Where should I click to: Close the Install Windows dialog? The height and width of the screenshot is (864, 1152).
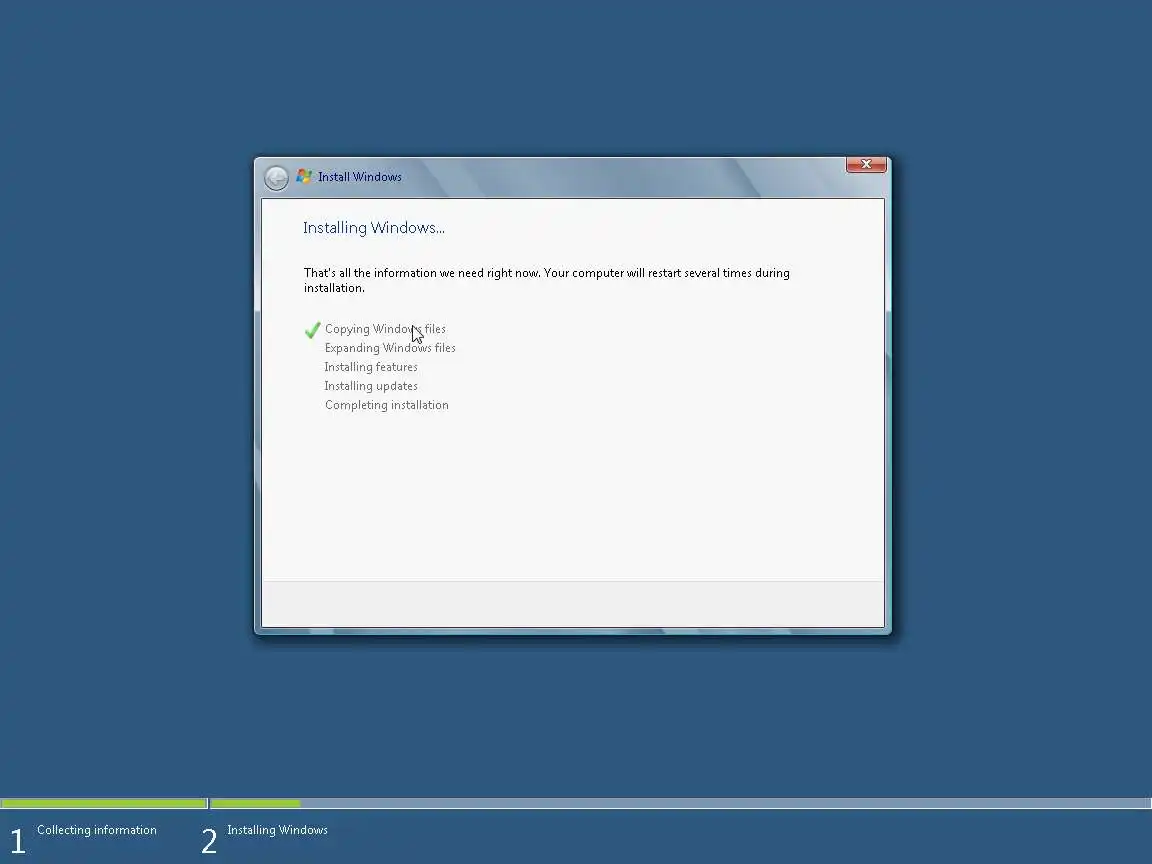[865, 165]
